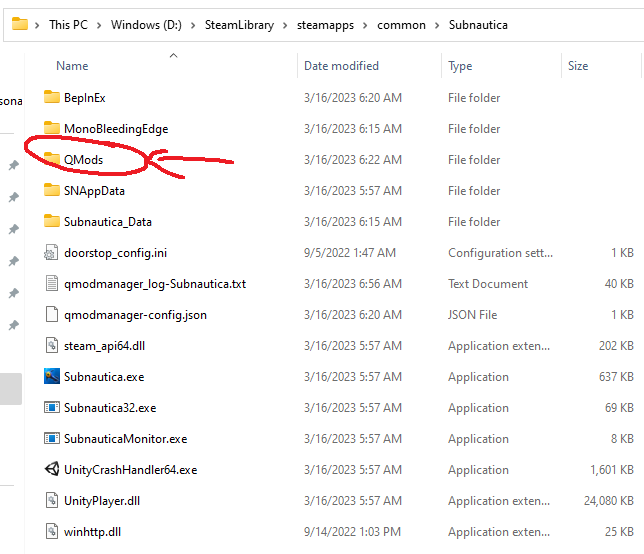Click the UnityCrashHandler64.exe Unity icon
The width and height of the screenshot is (644, 554).
click(x=52, y=469)
